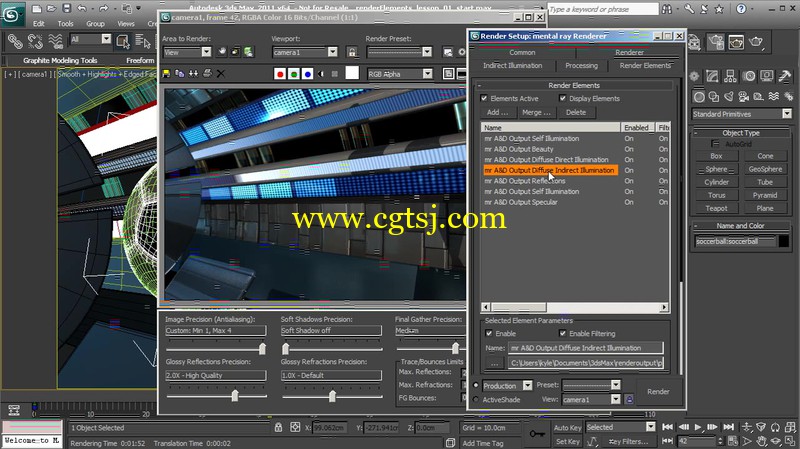This screenshot has height=449, width=800.
Task: Toggle the blue channel button
Action: [x=307, y=74]
